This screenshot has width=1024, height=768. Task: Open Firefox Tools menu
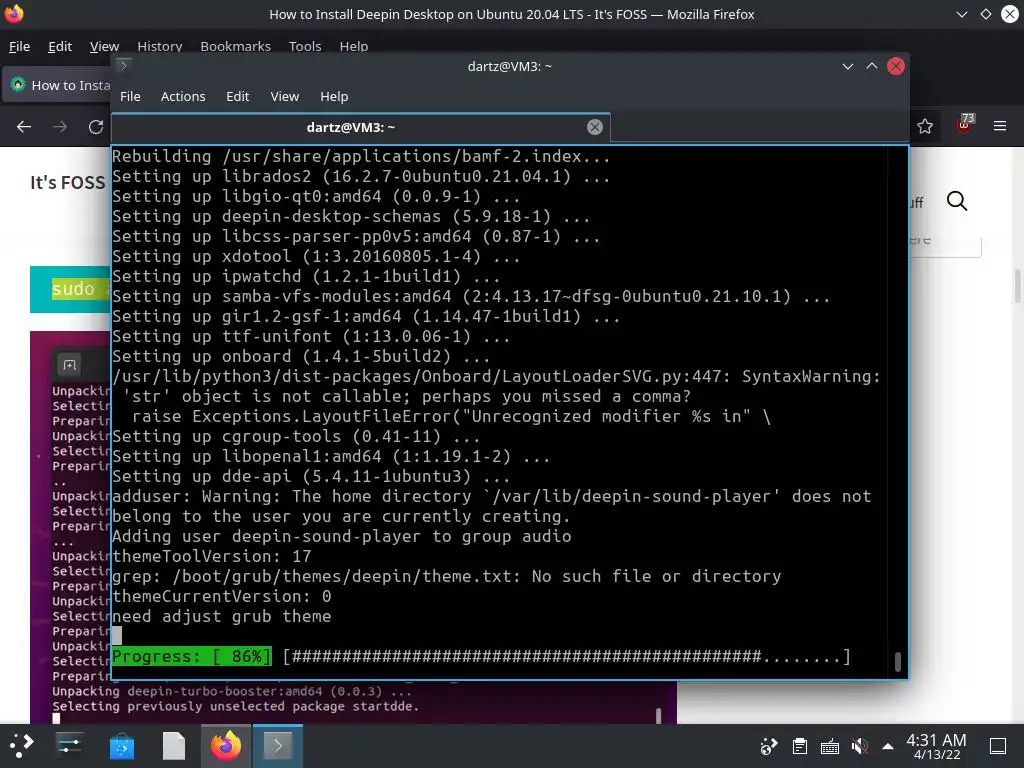pos(305,46)
